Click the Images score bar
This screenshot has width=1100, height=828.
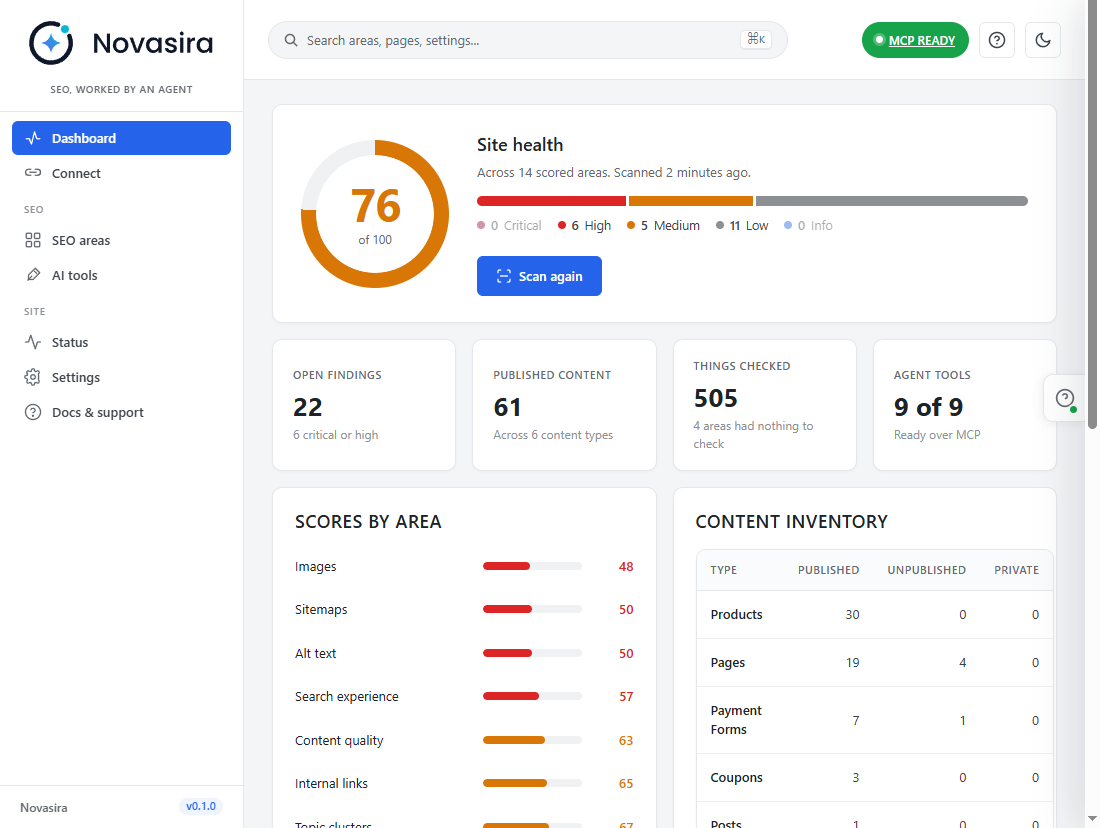tap(532, 566)
